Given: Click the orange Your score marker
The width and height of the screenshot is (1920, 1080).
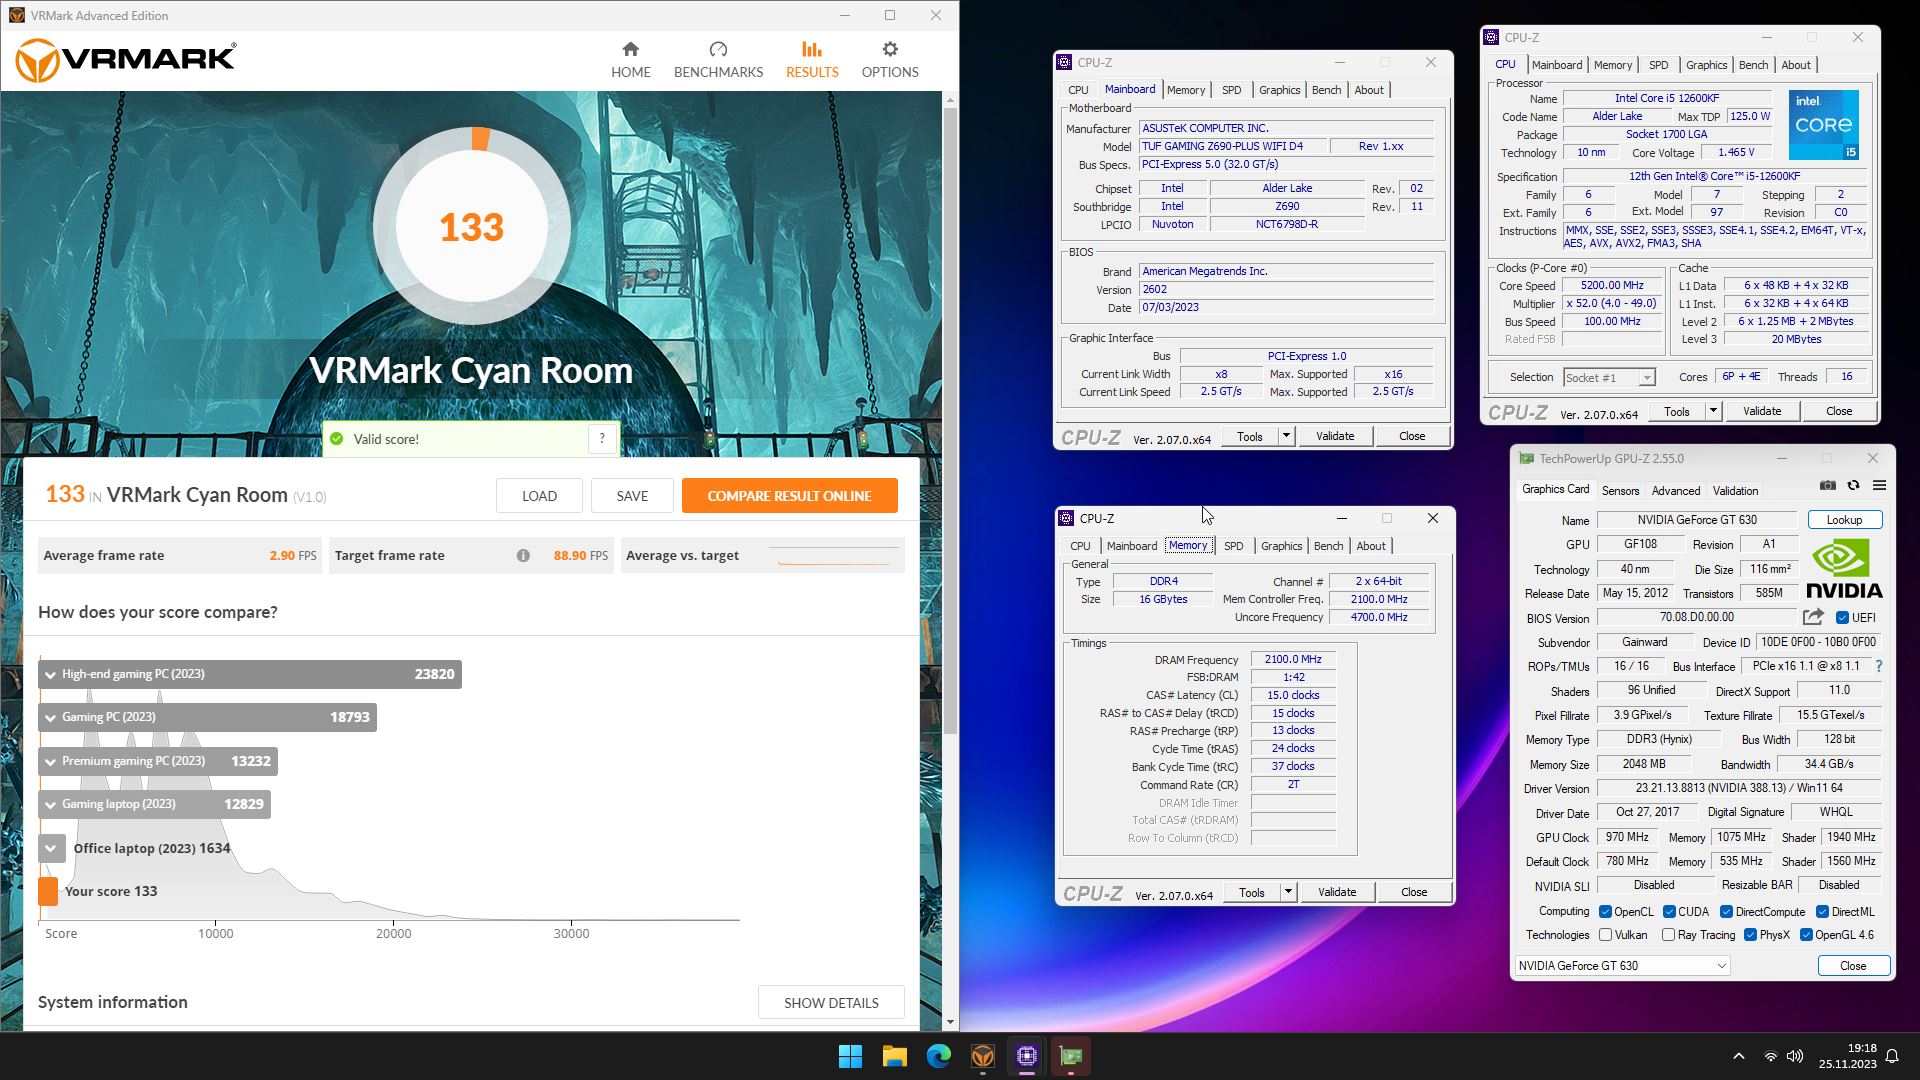Looking at the screenshot, I should [x=48, y=891].
